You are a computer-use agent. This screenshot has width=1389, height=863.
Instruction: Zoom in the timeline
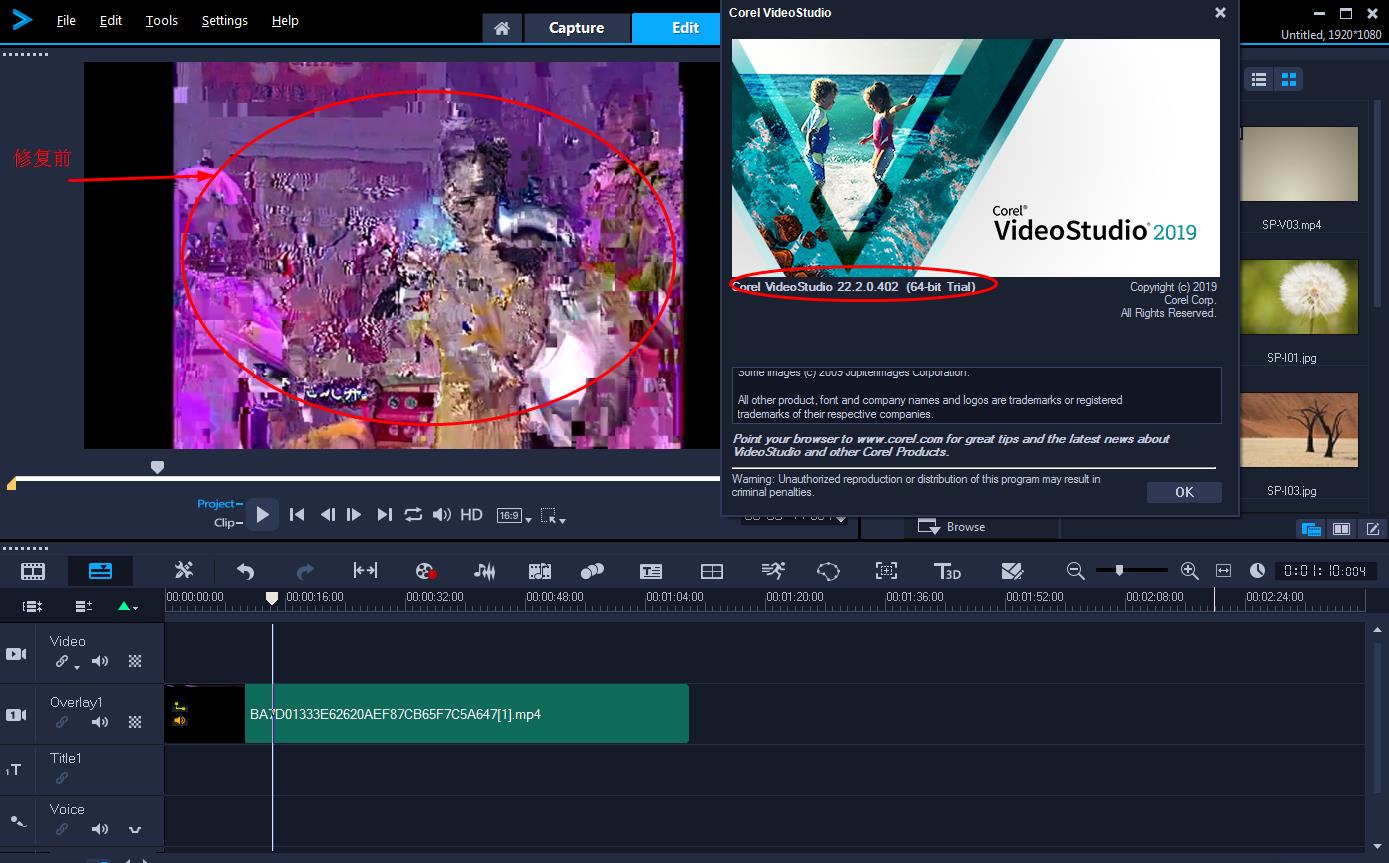pos(1189,571)
